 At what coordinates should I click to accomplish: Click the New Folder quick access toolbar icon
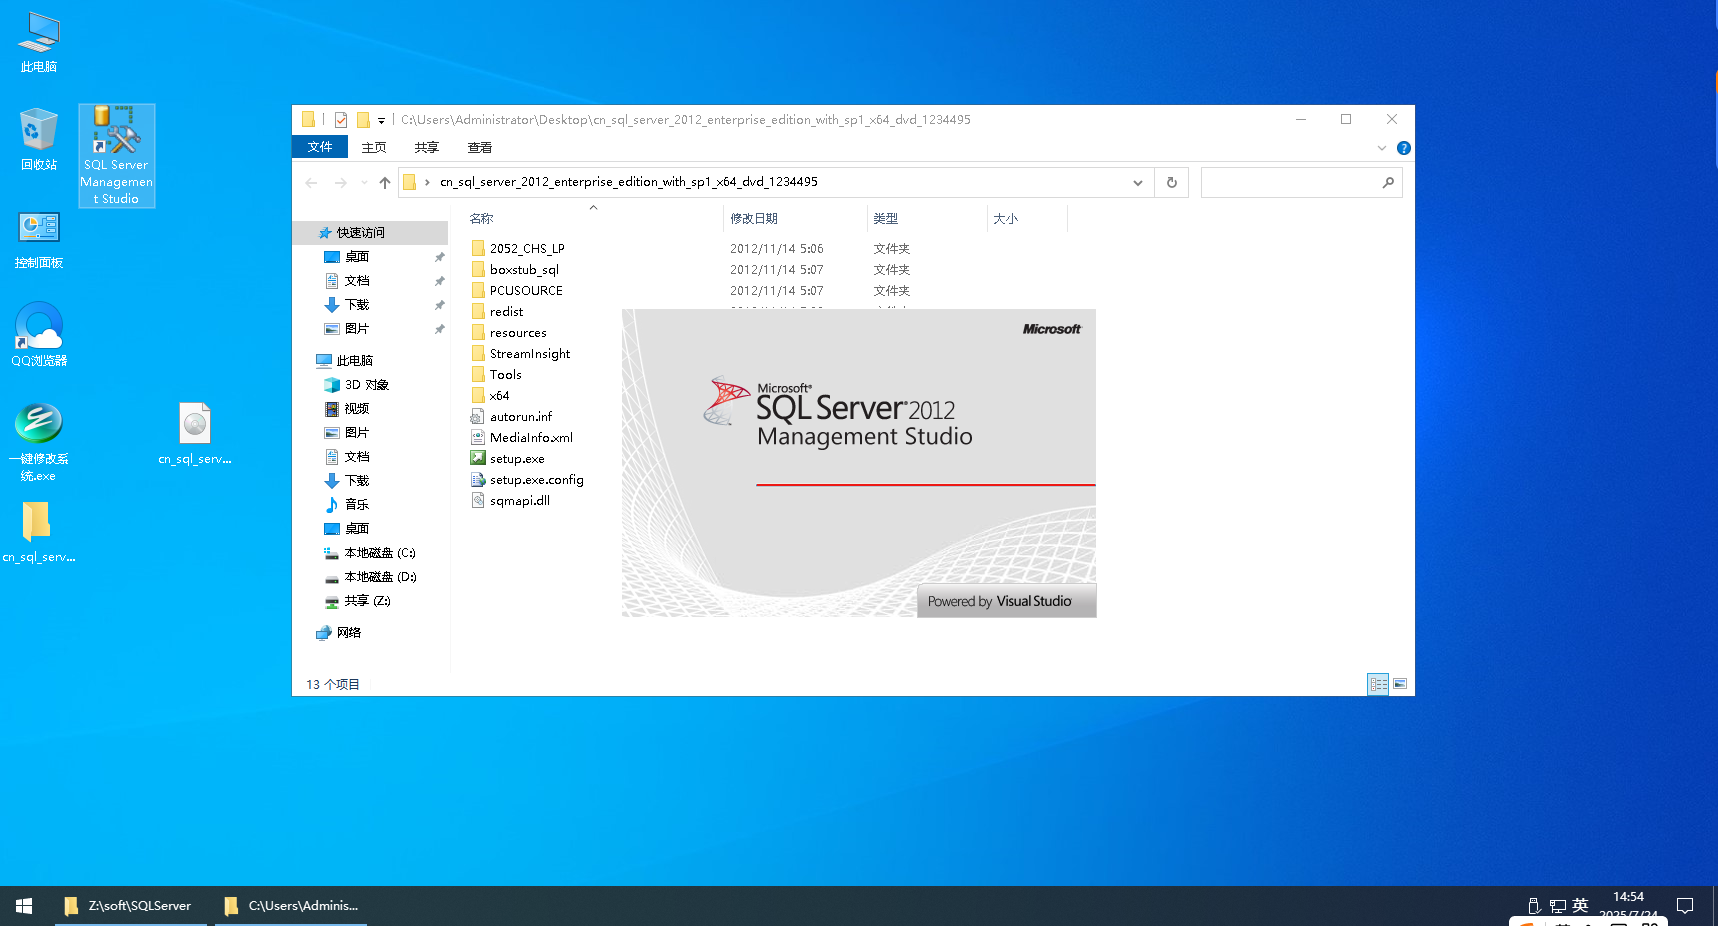tap(363, 120)
